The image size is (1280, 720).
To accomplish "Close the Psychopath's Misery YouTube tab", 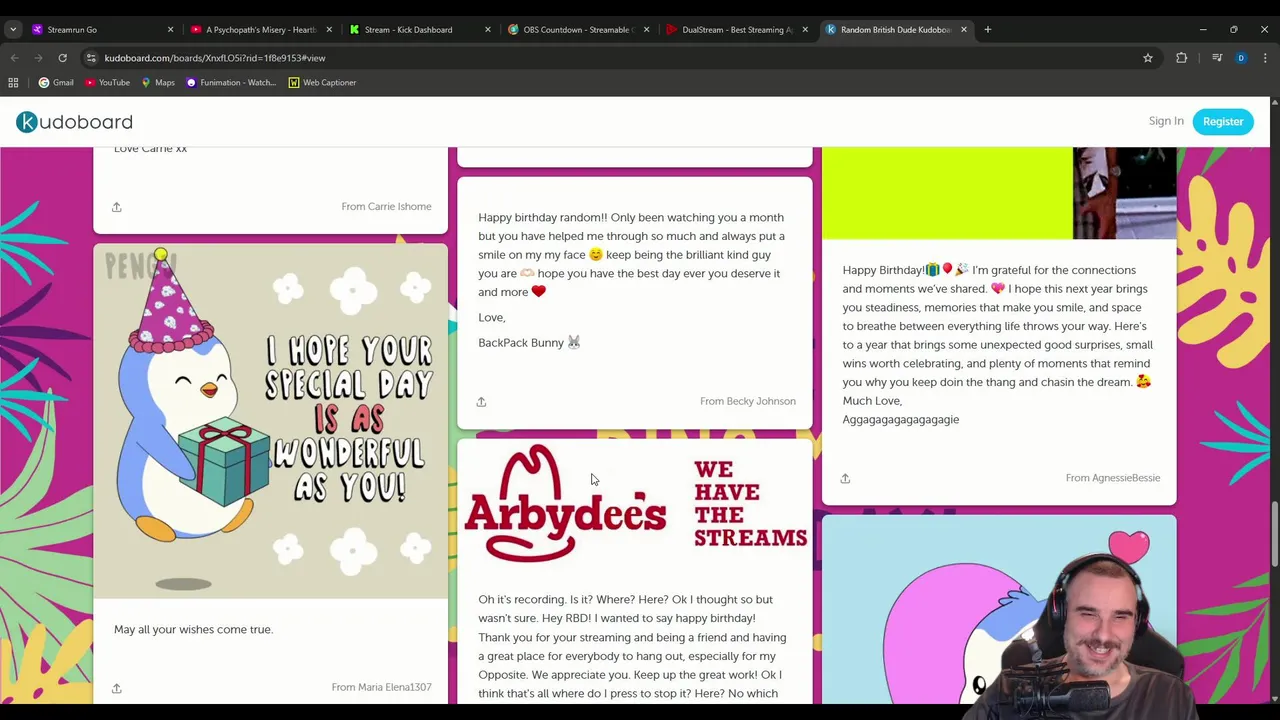I will pyautogui.click(x=329, y=30).
